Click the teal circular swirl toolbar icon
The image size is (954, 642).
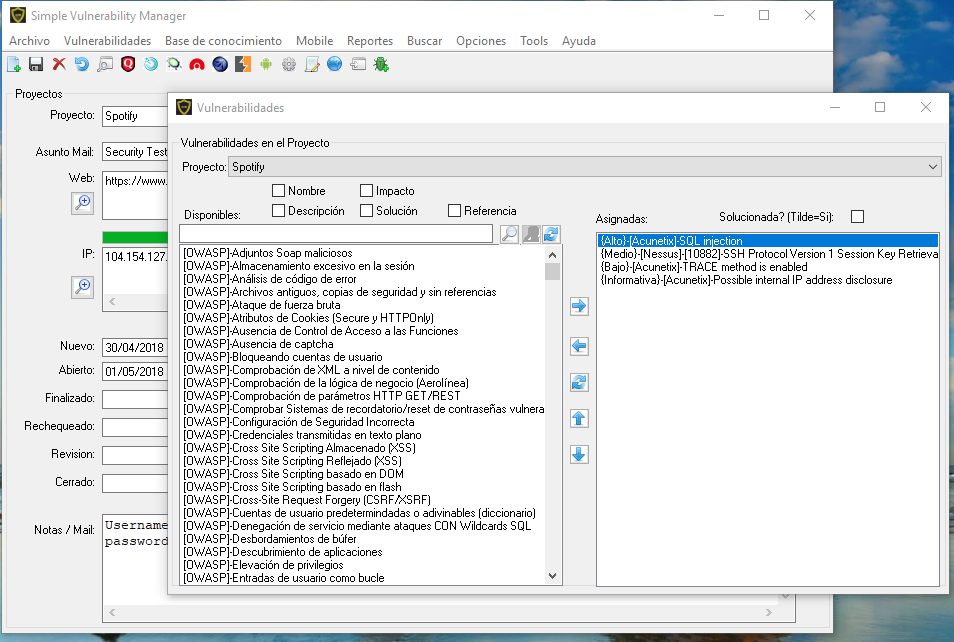[151, 64]
